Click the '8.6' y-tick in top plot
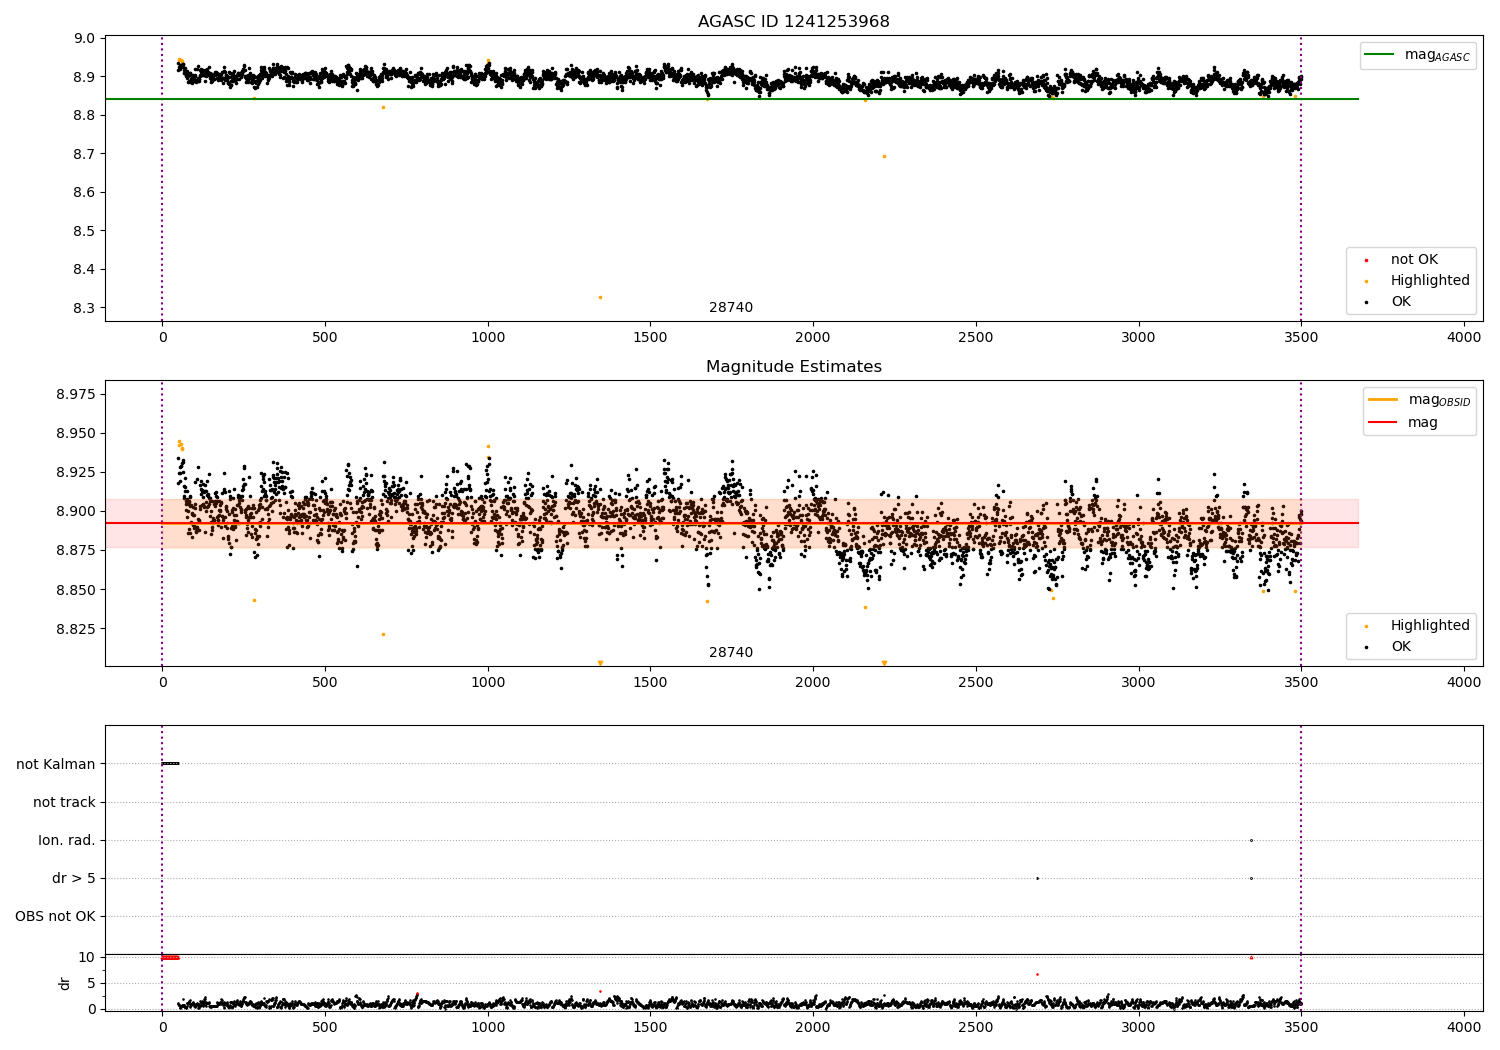This screenshot has width=1500, height=1050. tap(85, 193)
